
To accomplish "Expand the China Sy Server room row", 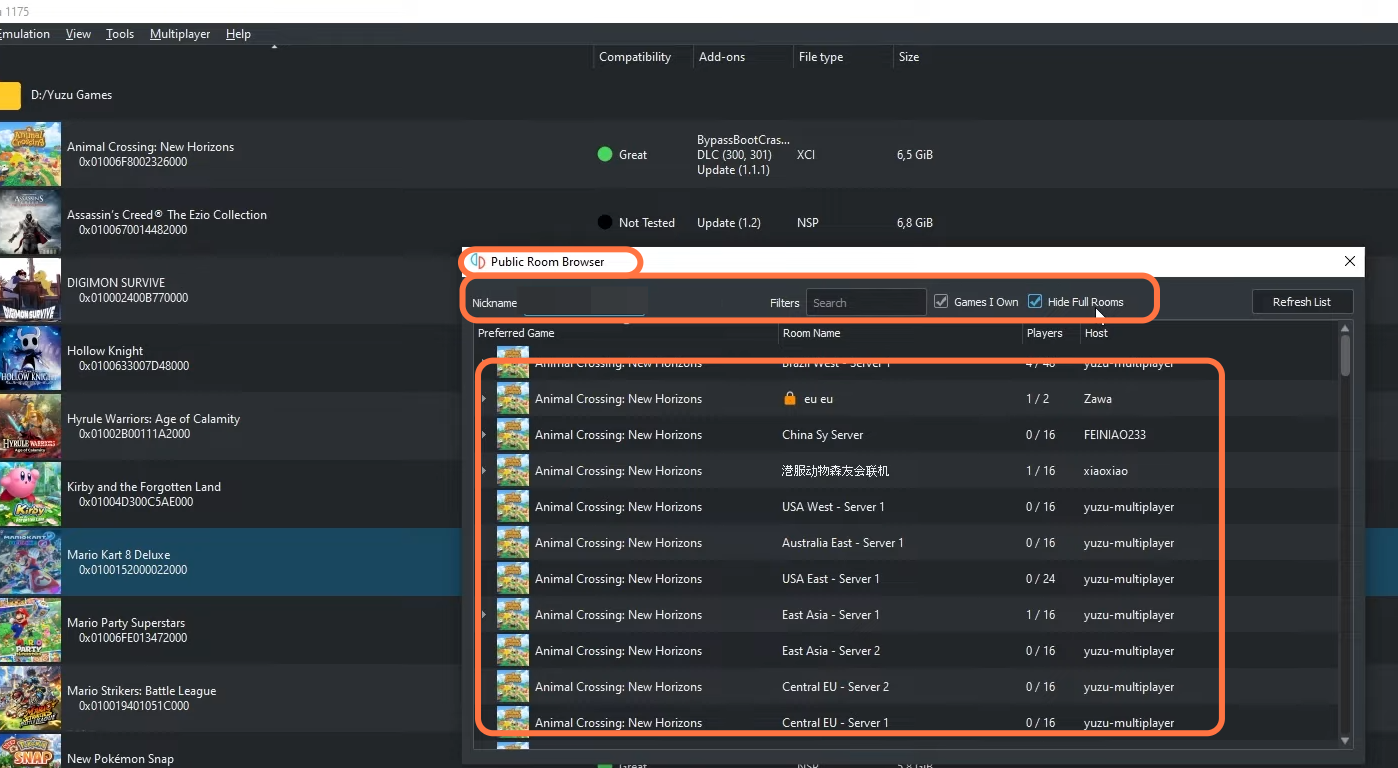I will pos(484,435).
